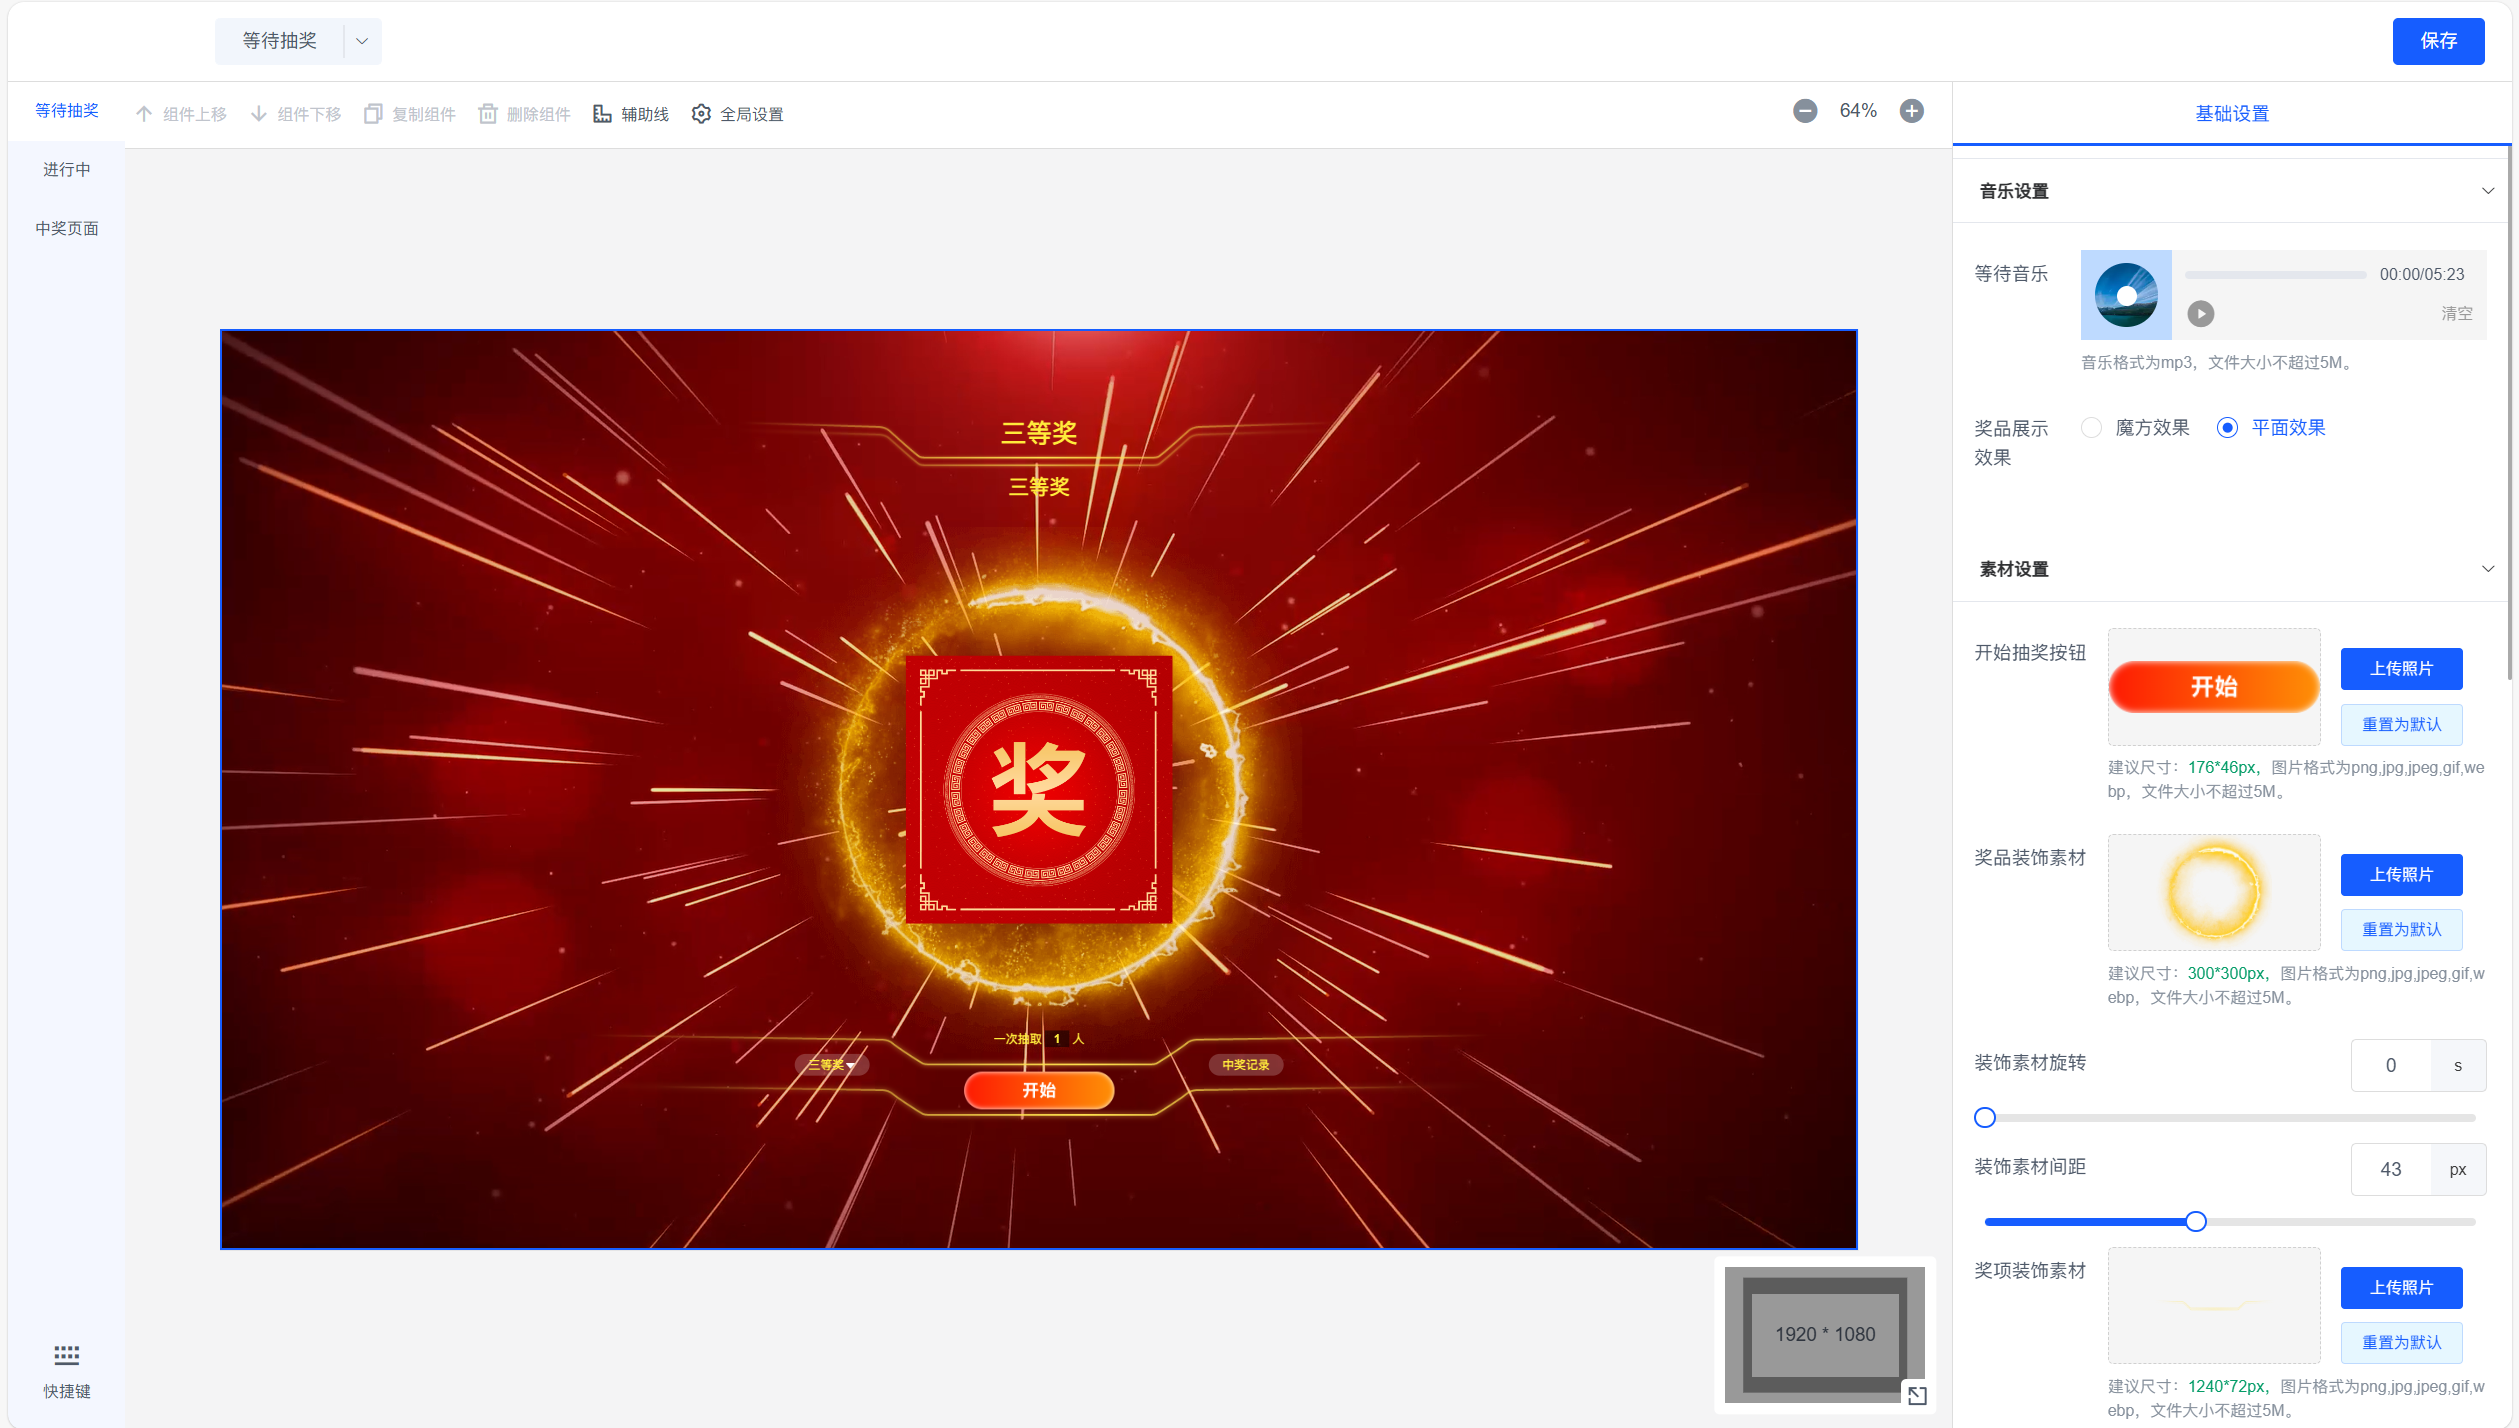Select the 魔方效果 radio option
Viewport: 2519px width, 1428px height.
2091,428
